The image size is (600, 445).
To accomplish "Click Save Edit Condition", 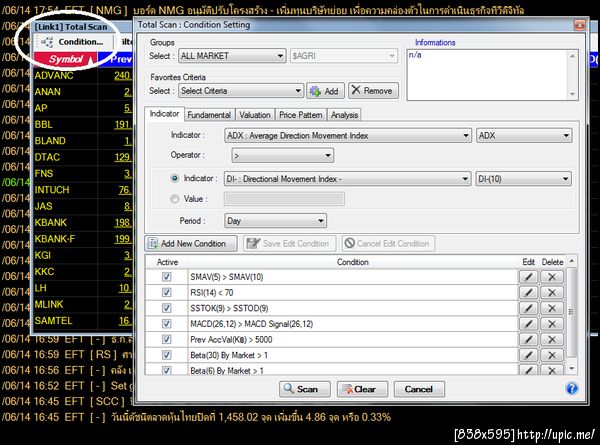I will point(289,243).
